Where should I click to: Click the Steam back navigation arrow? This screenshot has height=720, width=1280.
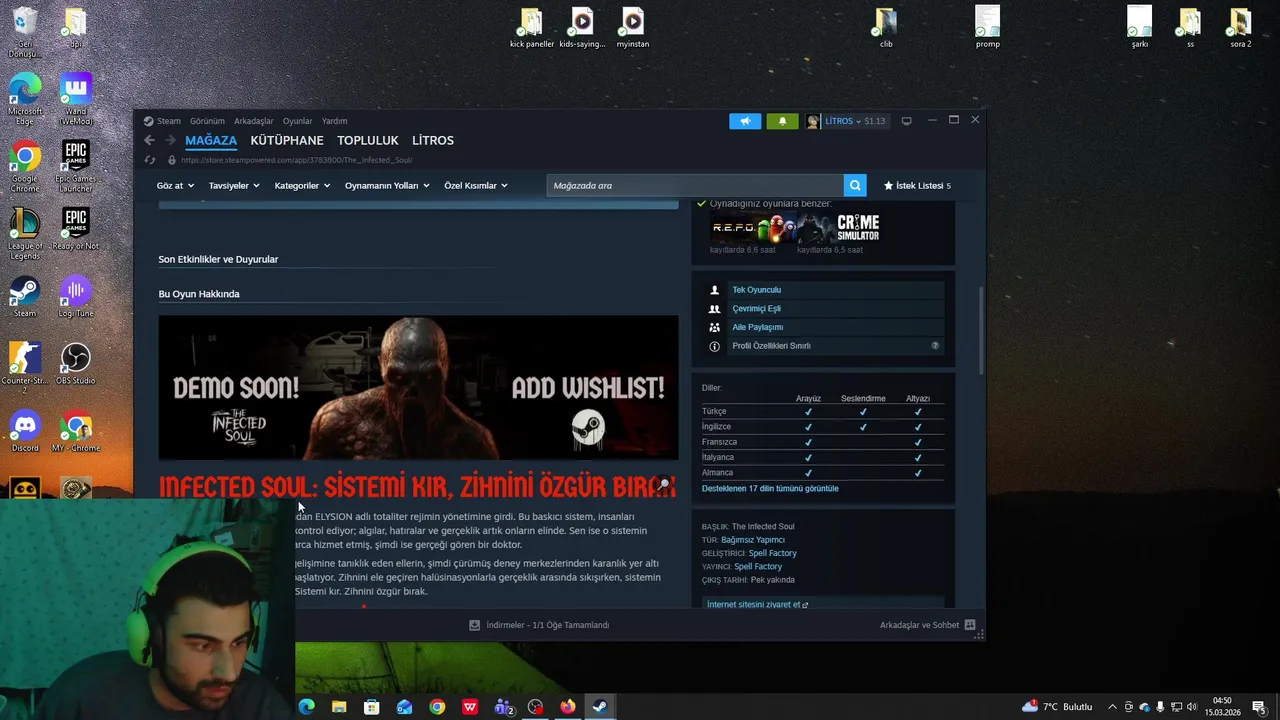pyautogui.click(x=149, y=140)
